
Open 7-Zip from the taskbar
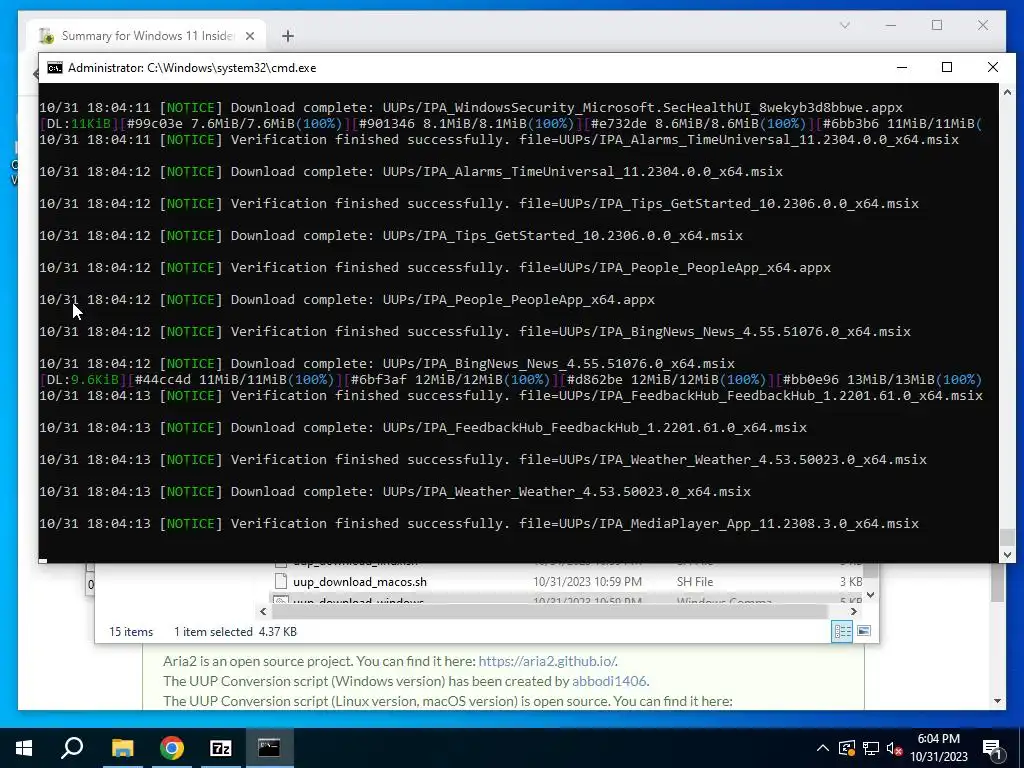click(x=221, y=748)
